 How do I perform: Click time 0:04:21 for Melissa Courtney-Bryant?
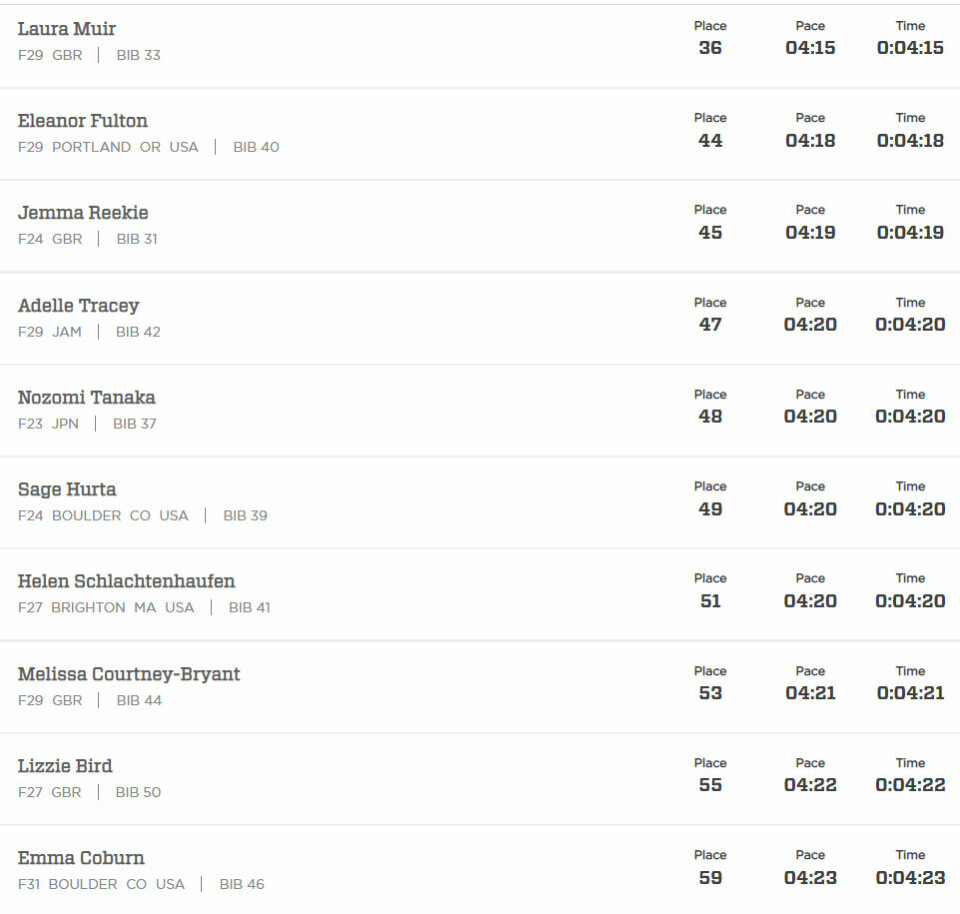click(x=910, y=693)
